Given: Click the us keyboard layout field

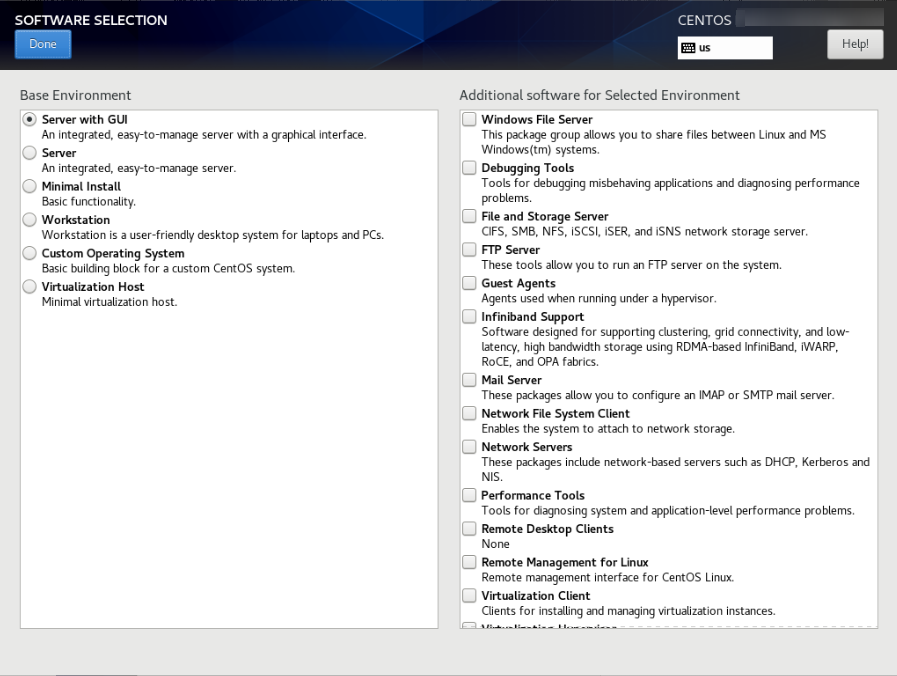Looking at the screenshot, I should tap(725, 48).
